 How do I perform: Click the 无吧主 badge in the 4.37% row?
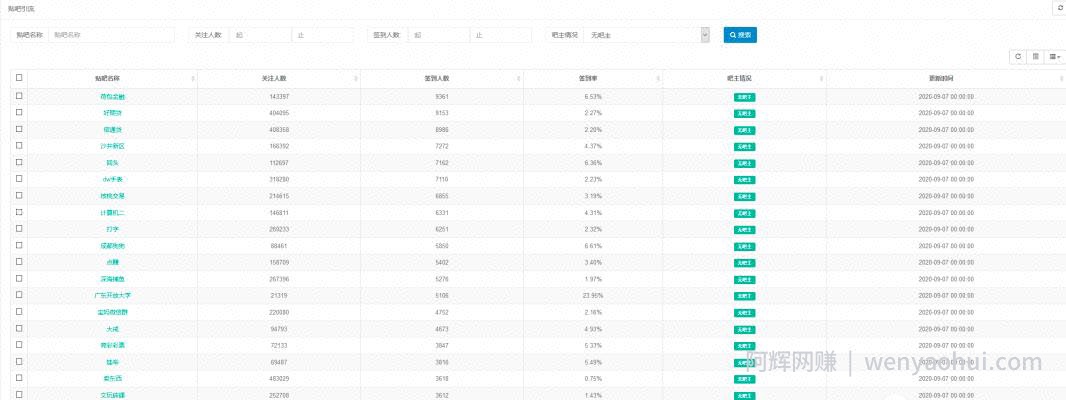(x=744, y=147)
